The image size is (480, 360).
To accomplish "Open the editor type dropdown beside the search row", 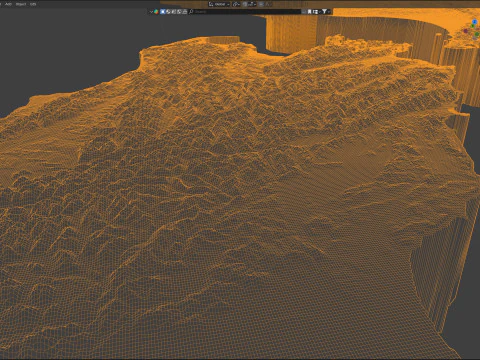I will coord(154,12).
